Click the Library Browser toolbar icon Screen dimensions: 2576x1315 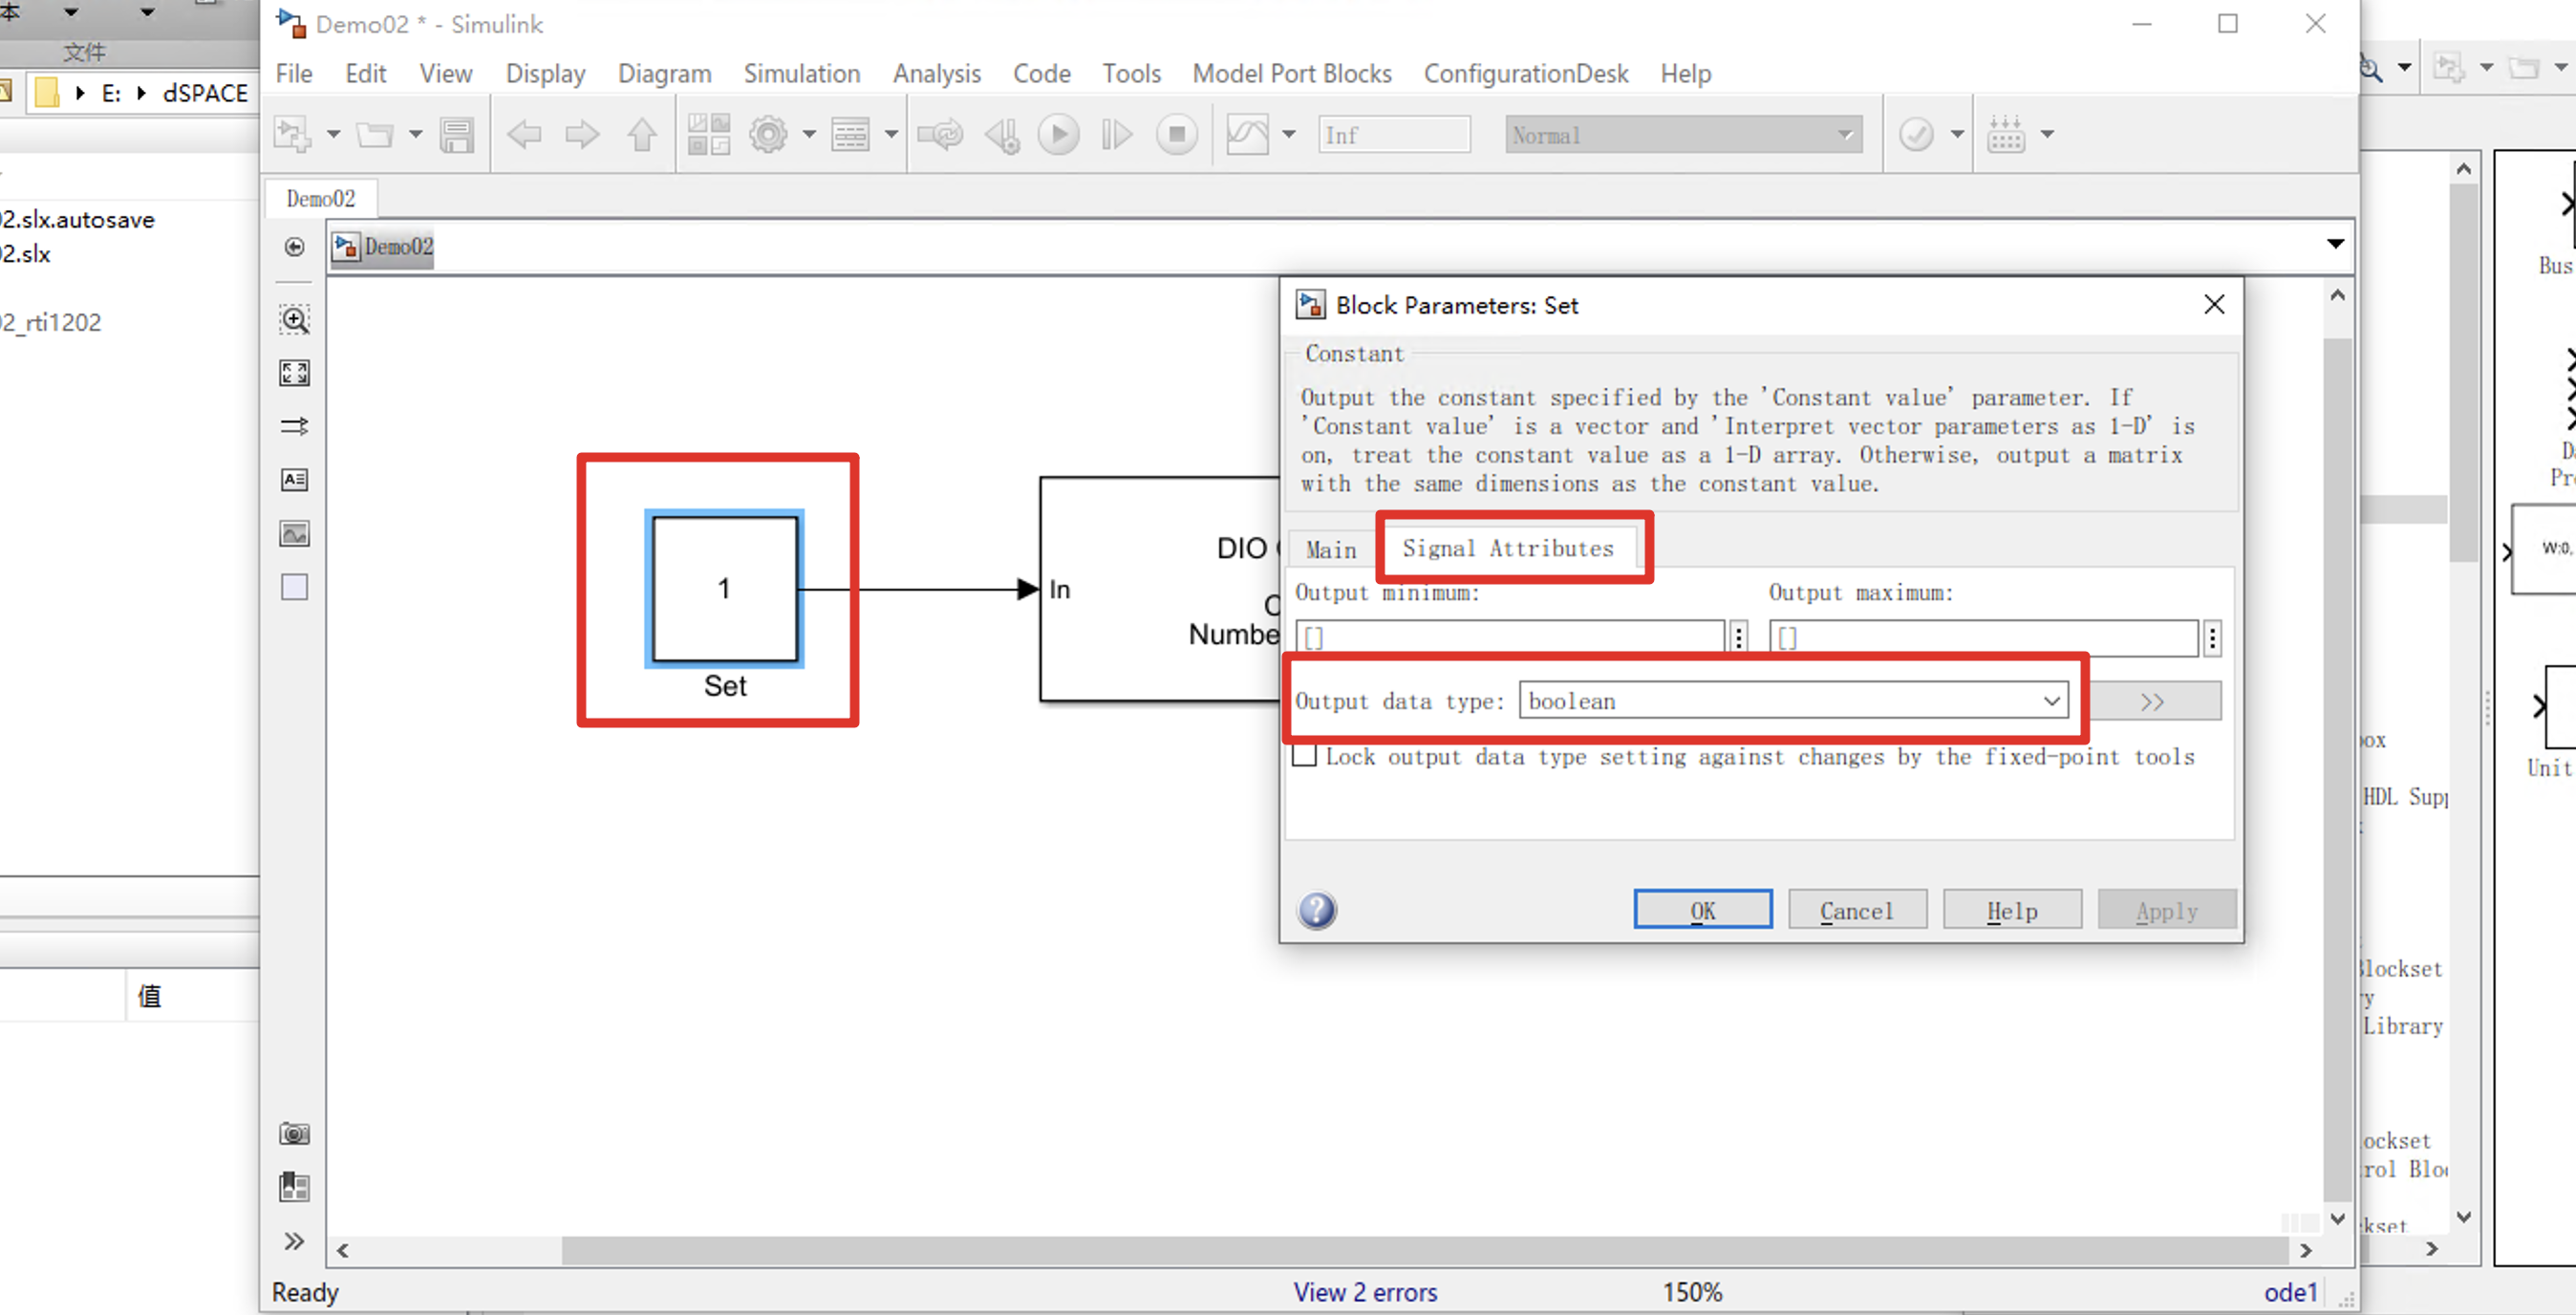[709, 134]
